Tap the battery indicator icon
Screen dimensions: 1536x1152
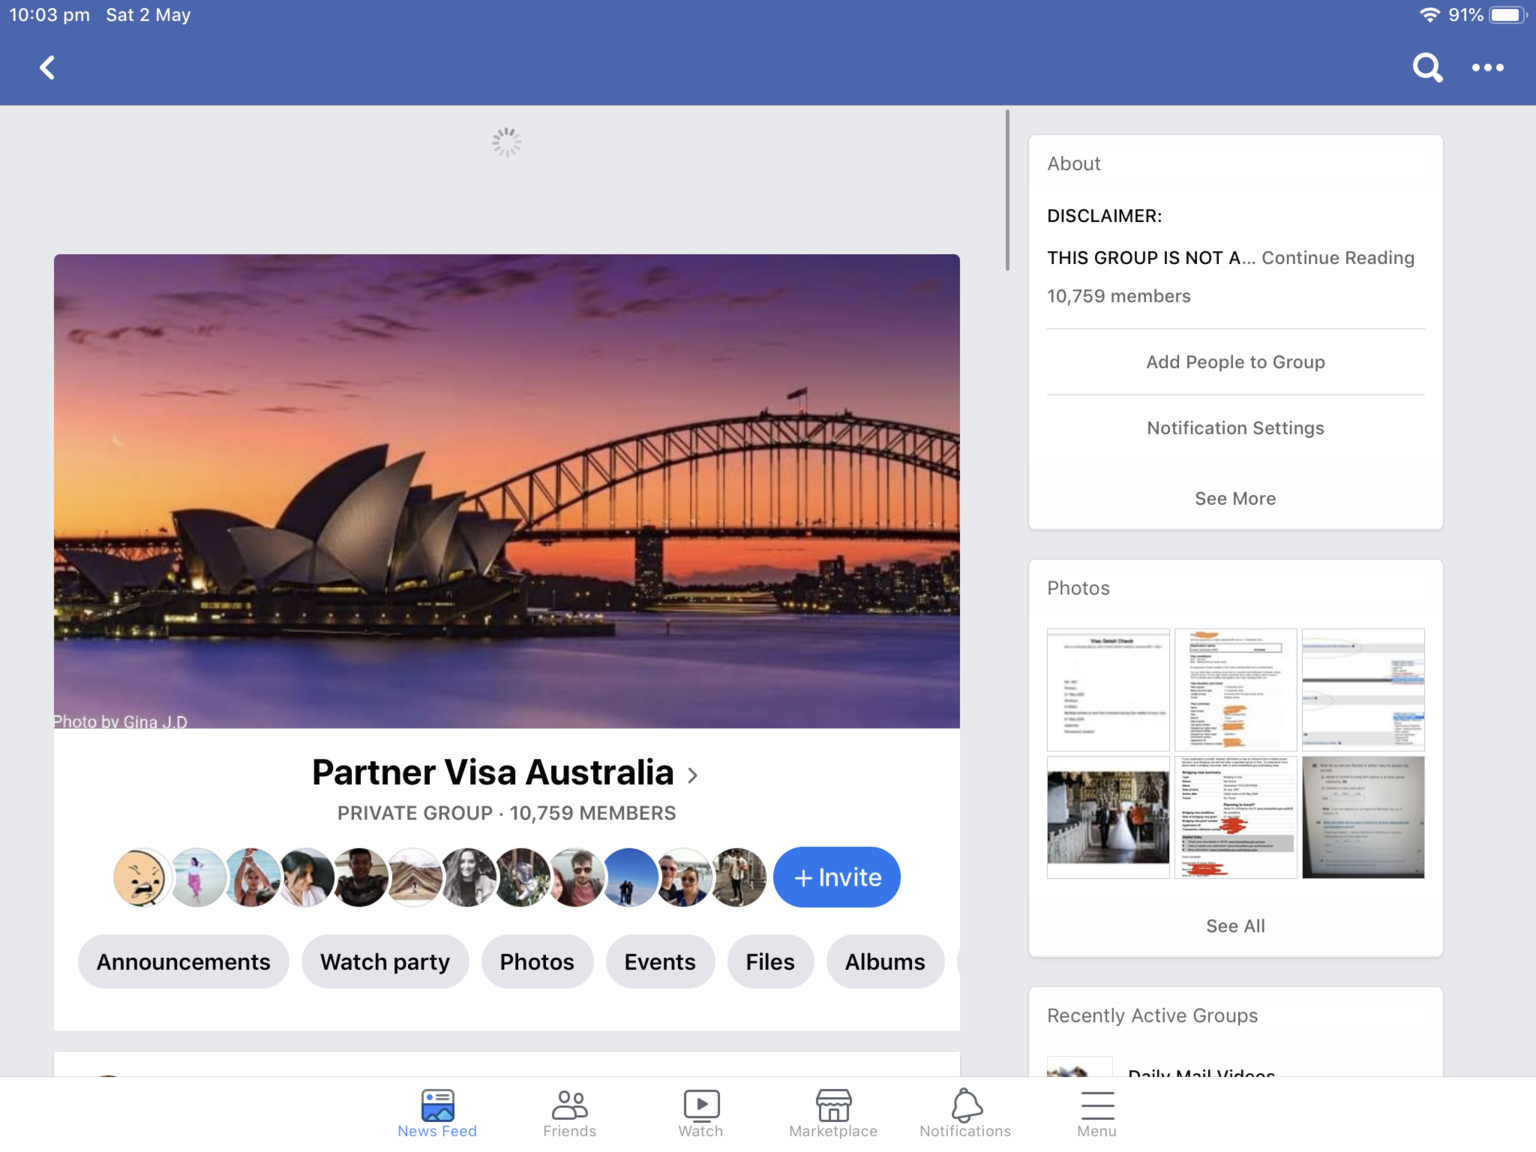(x=1508, y=15)
